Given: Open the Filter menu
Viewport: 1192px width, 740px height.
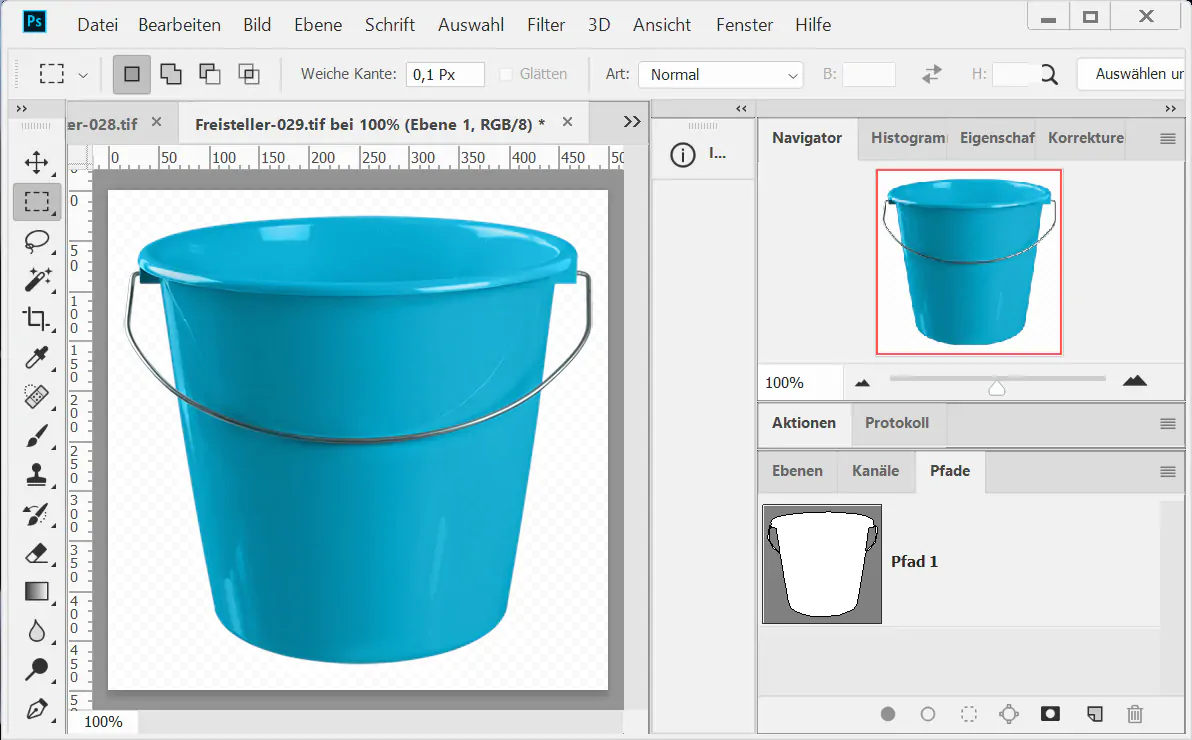Looking at the screenshot, I should [546, 25].
